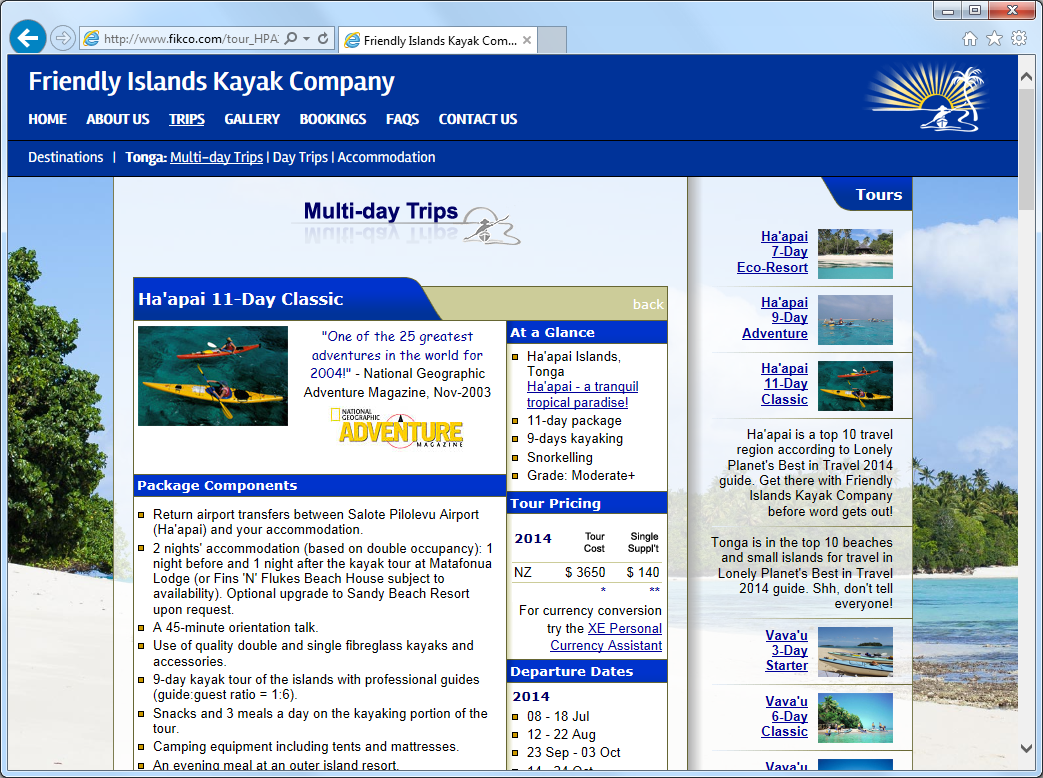Open the GALLERY menu item
1043x778 pixels.
[252, 119]
